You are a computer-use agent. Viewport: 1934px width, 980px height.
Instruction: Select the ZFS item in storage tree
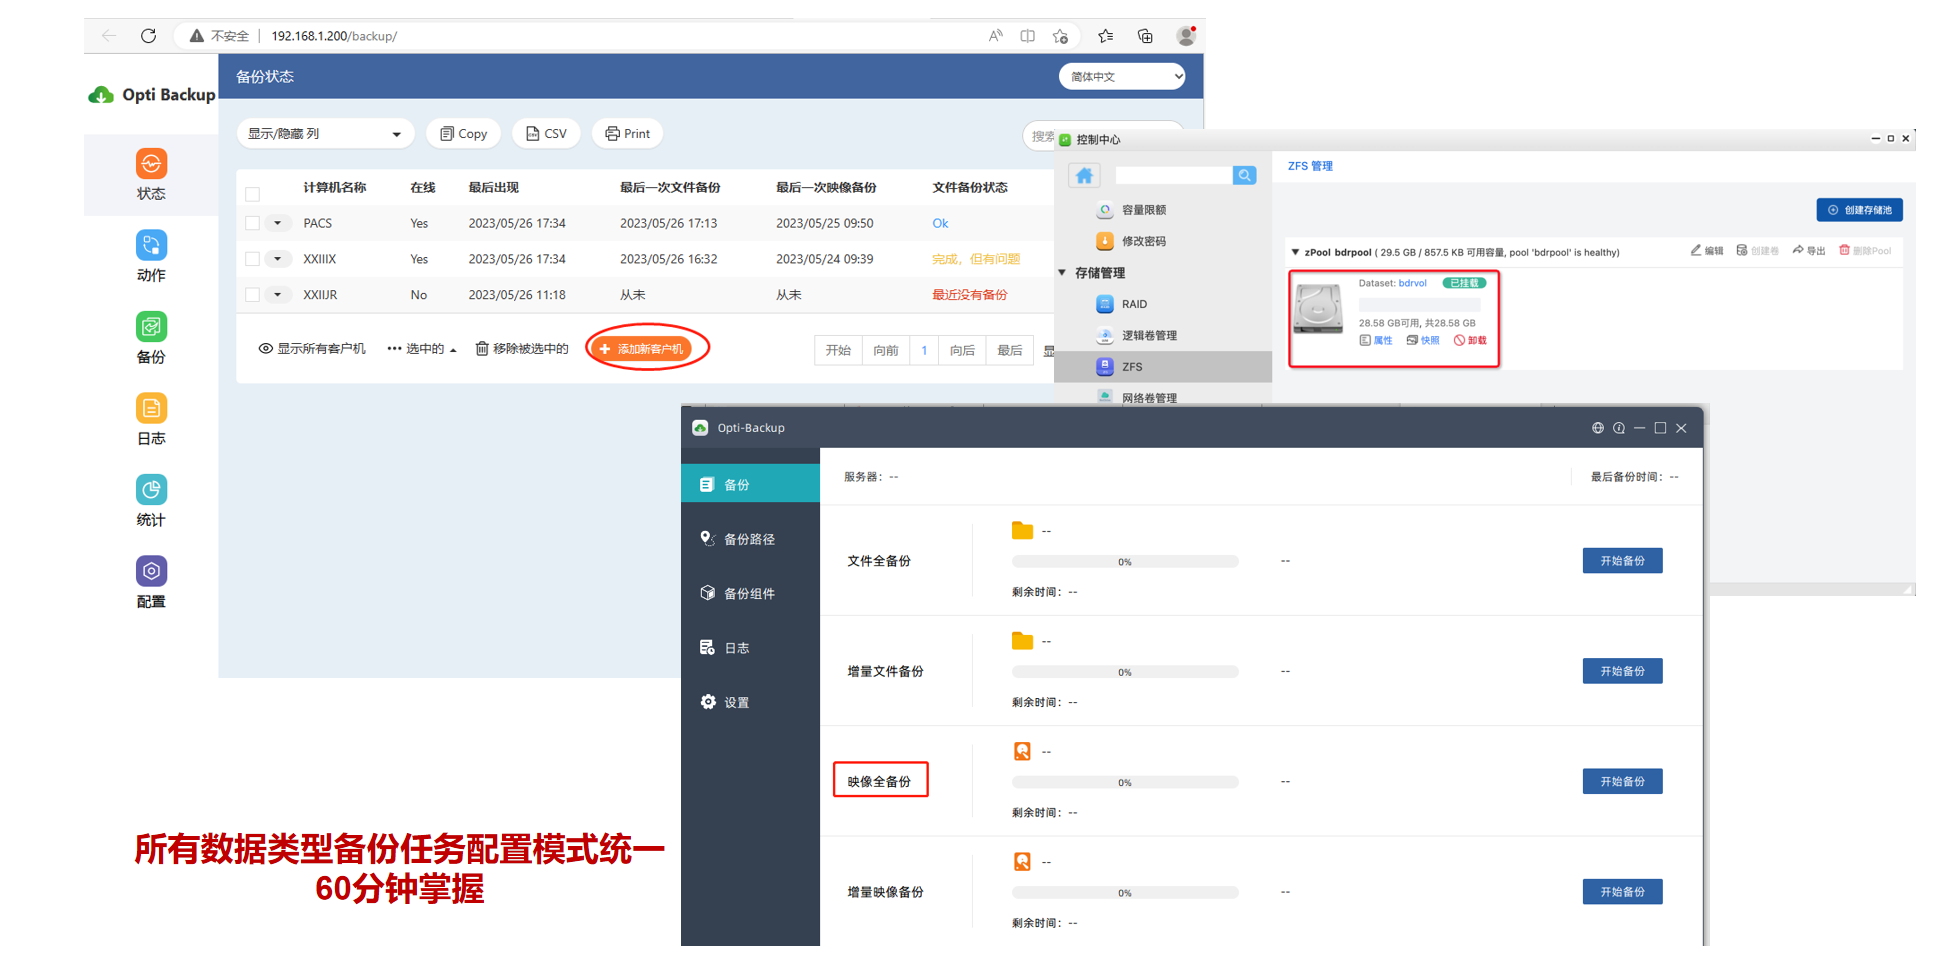point(1131,367)
